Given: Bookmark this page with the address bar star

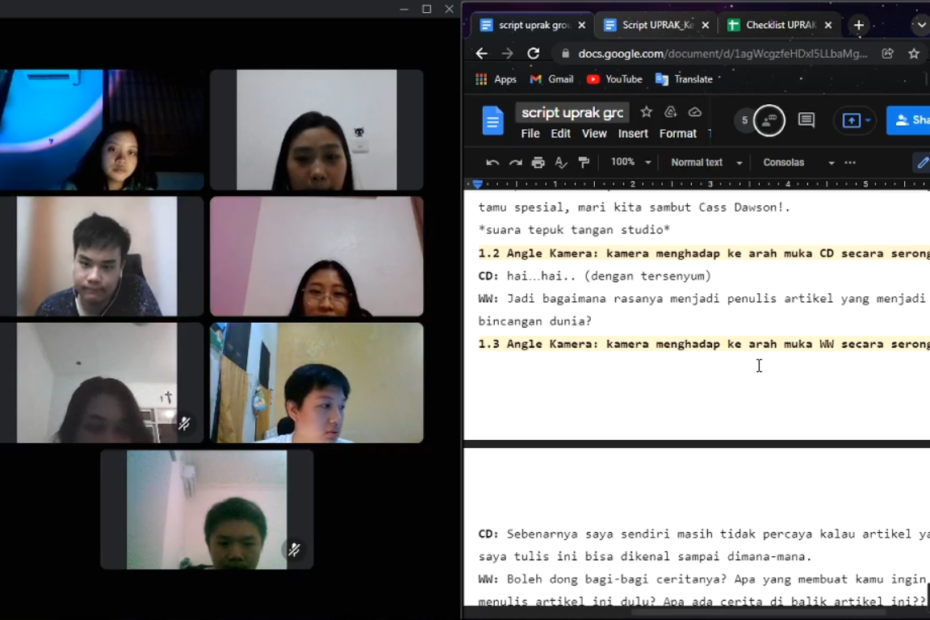Looking at the screenshot, I should point(913,54).
